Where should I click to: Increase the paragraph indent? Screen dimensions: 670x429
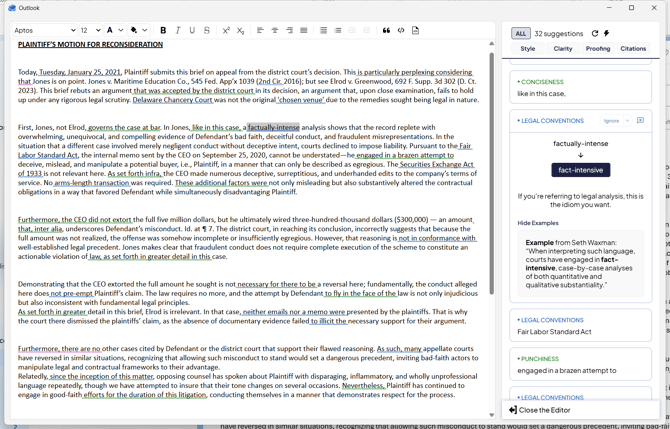click(x=367, y=30)
